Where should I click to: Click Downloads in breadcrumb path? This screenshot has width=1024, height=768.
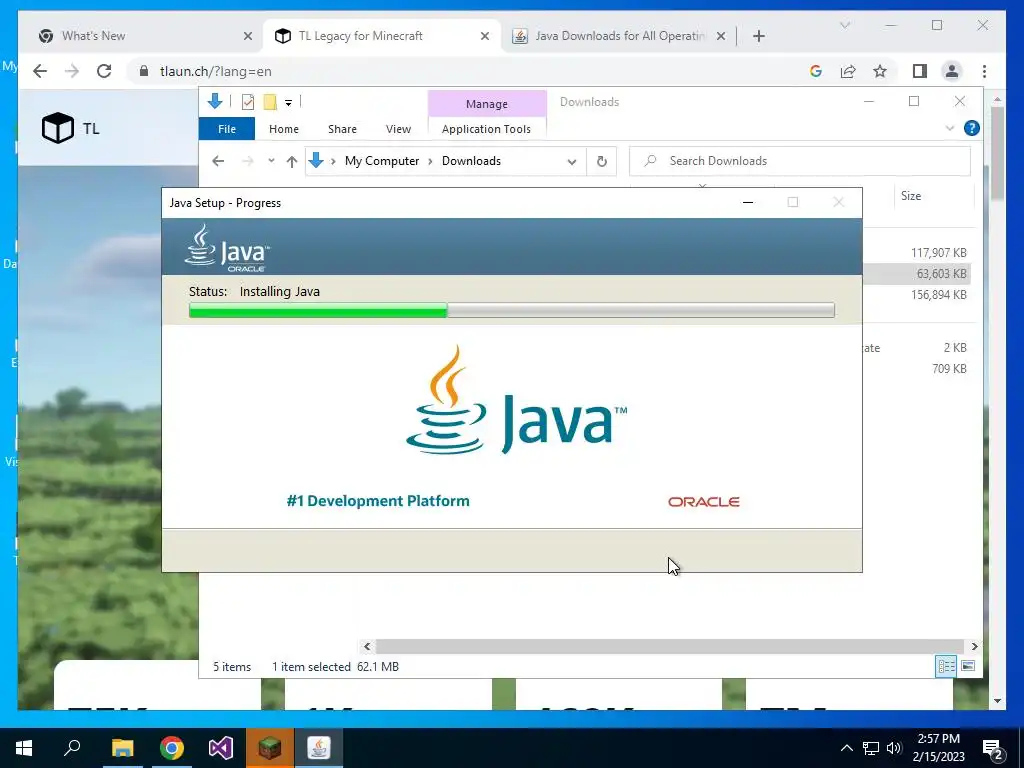pos(471,161)
